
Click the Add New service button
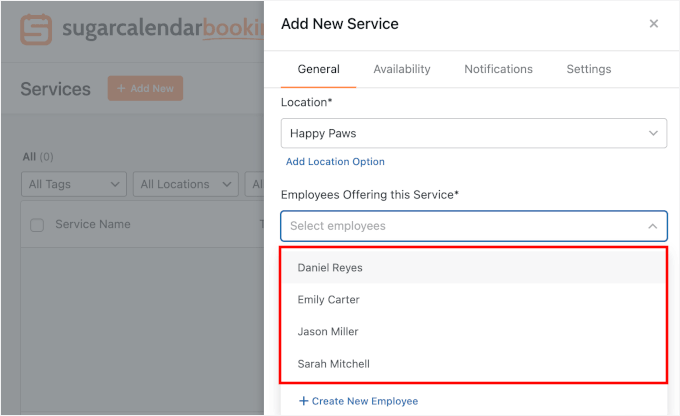tap(145, 88)
